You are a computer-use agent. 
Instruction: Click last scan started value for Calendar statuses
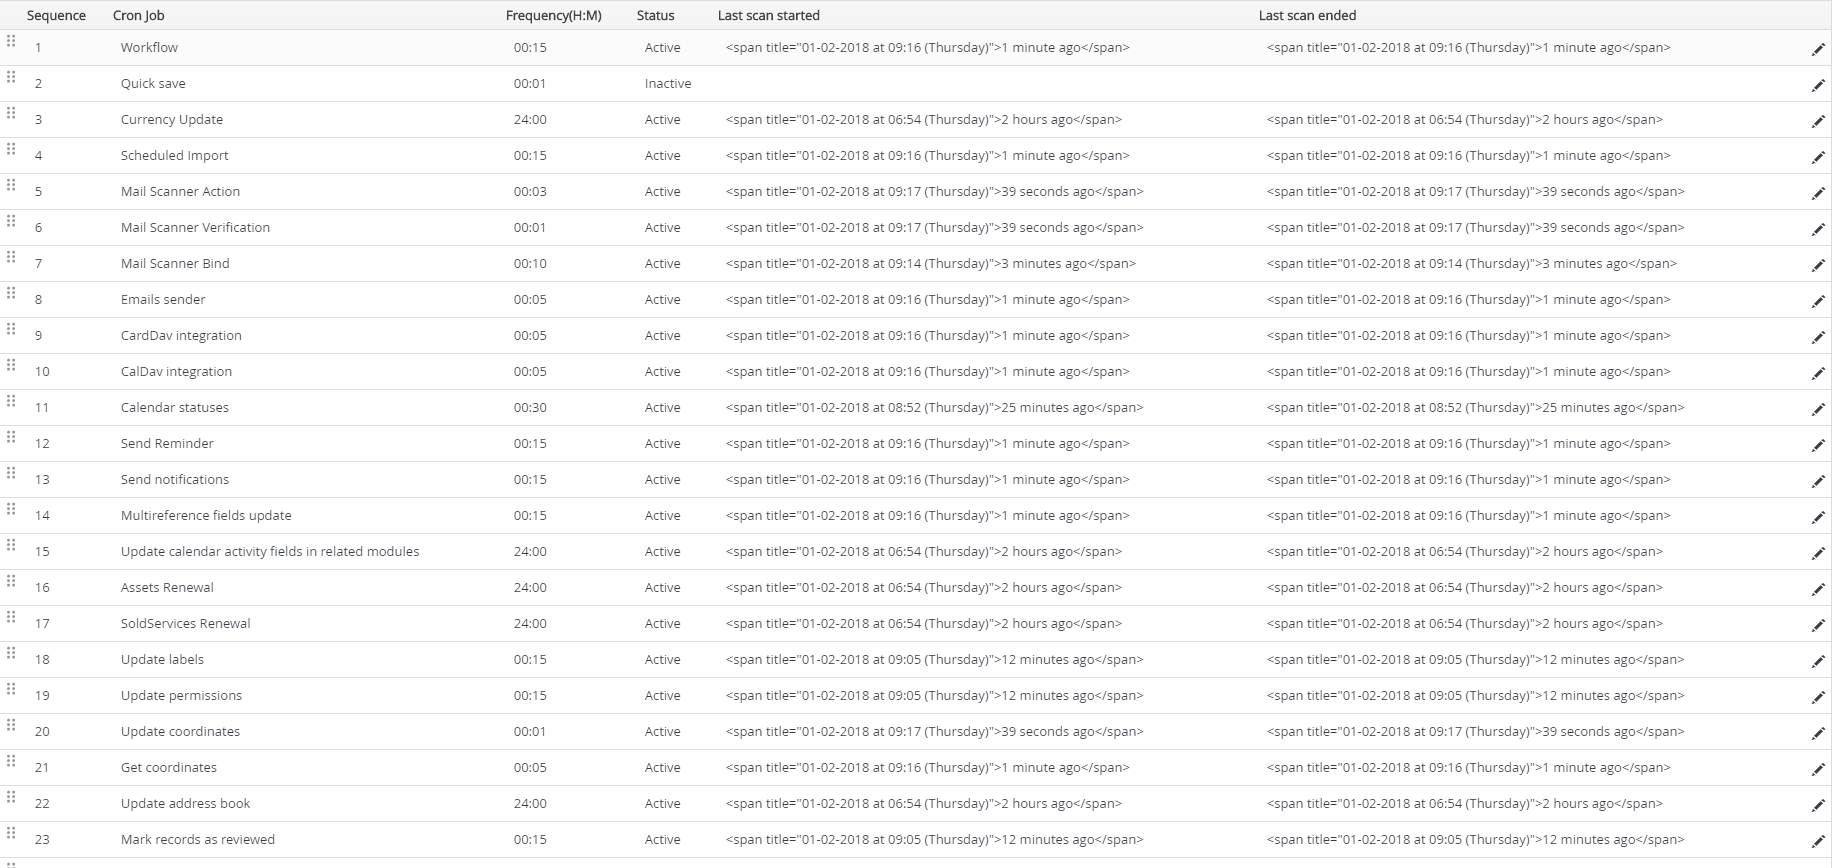(x=935, y=408)
